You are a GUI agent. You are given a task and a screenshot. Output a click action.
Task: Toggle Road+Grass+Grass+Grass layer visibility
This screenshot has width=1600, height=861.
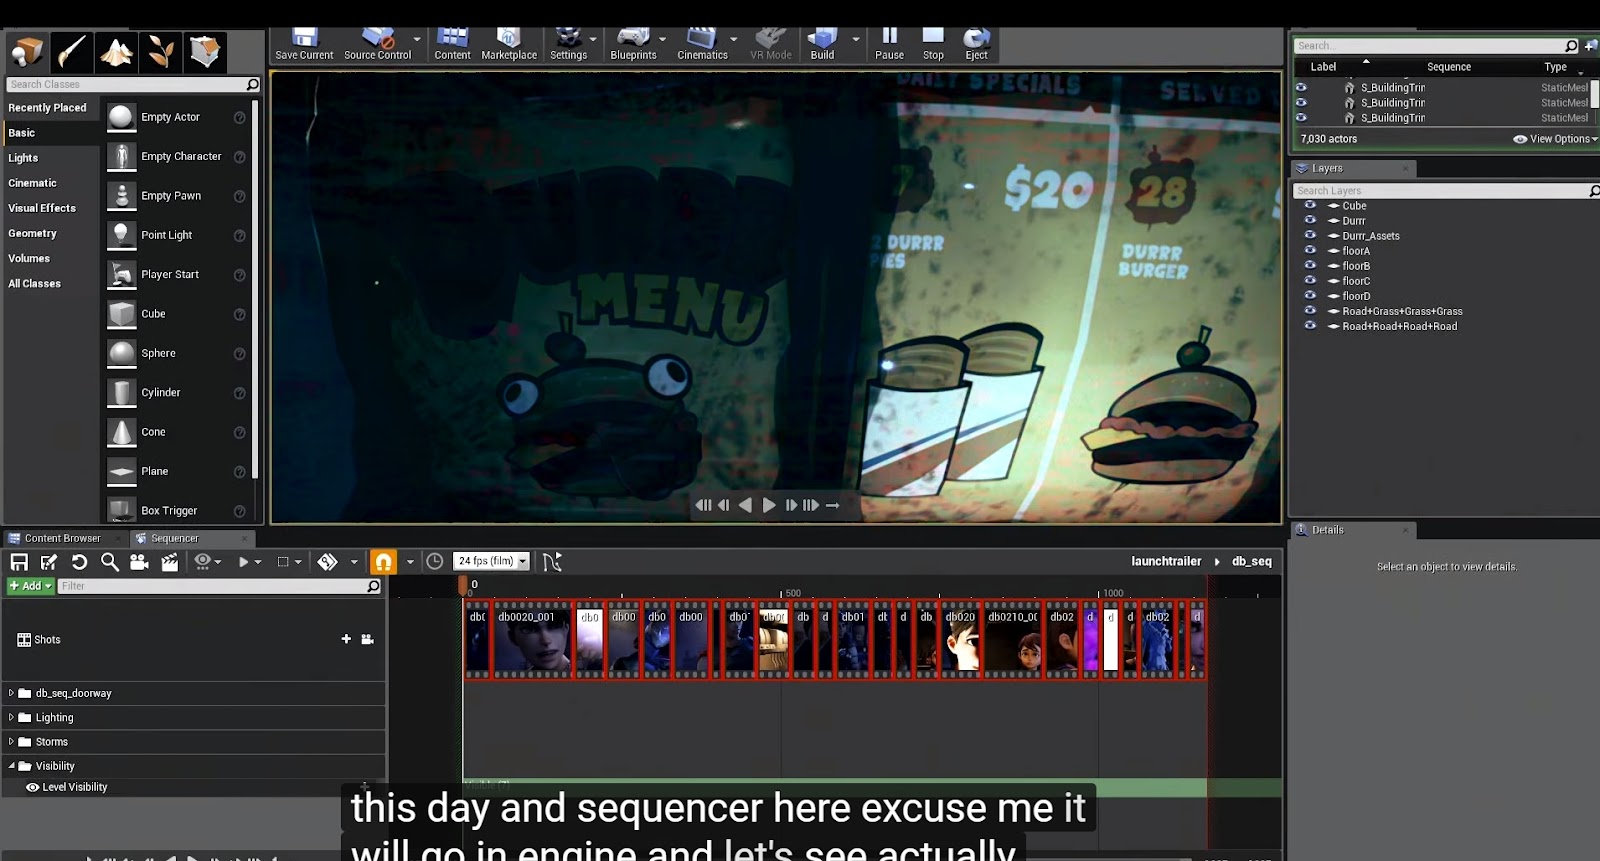click(x=1310, y=310)
